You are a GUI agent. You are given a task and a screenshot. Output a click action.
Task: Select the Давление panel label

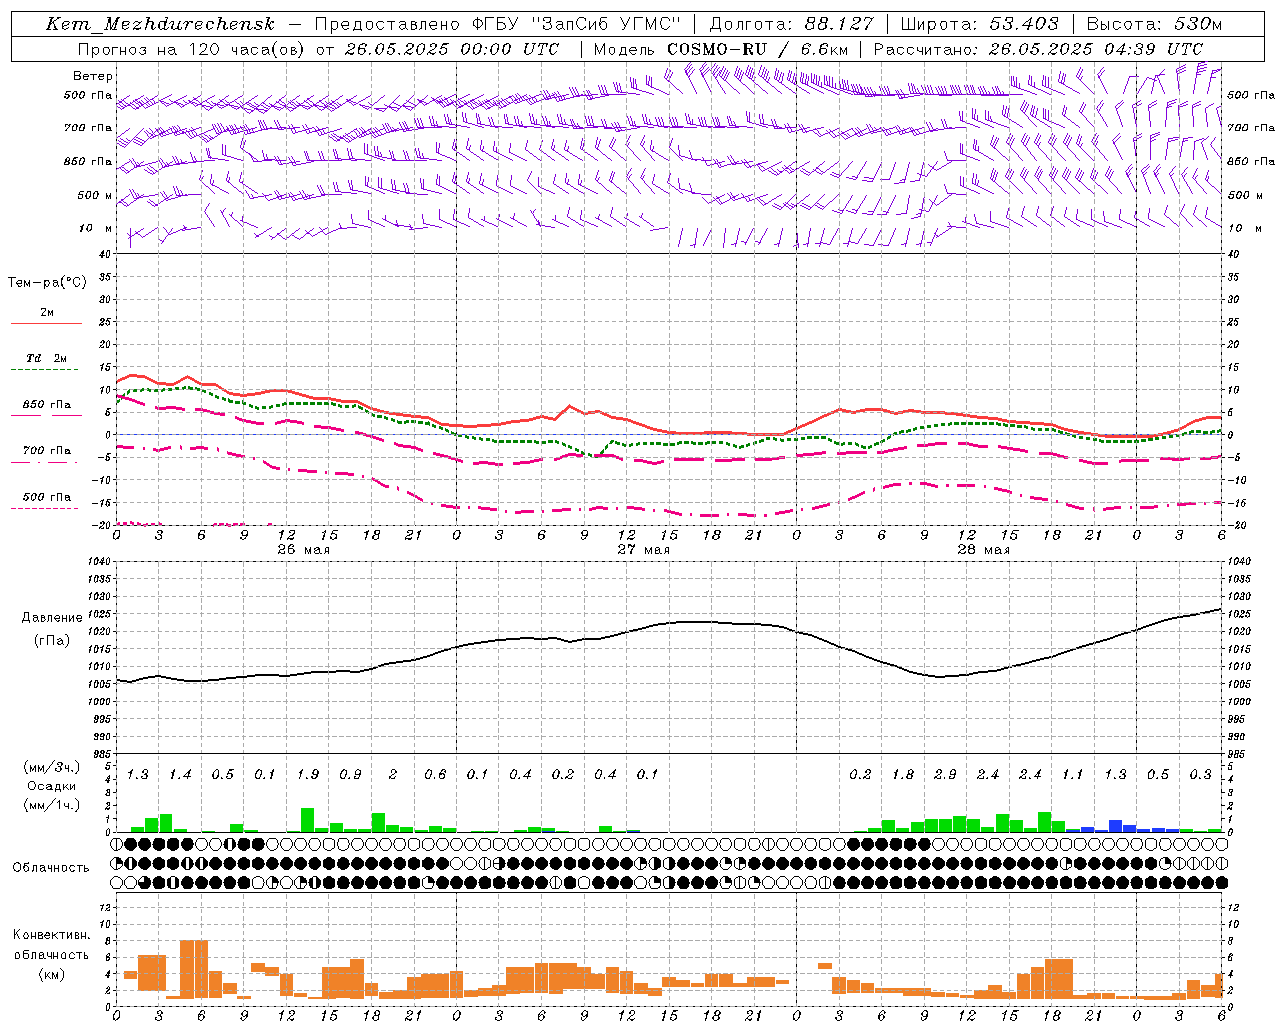[50, 618]
